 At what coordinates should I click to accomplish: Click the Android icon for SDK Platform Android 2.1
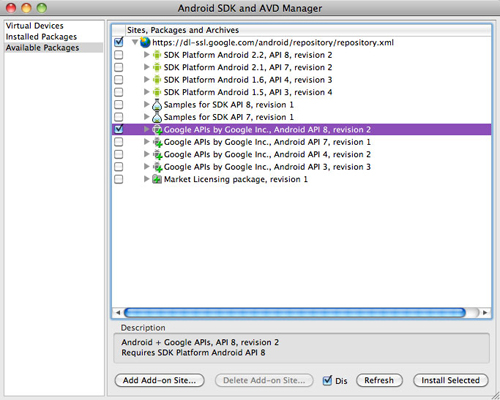pos(157,67)
